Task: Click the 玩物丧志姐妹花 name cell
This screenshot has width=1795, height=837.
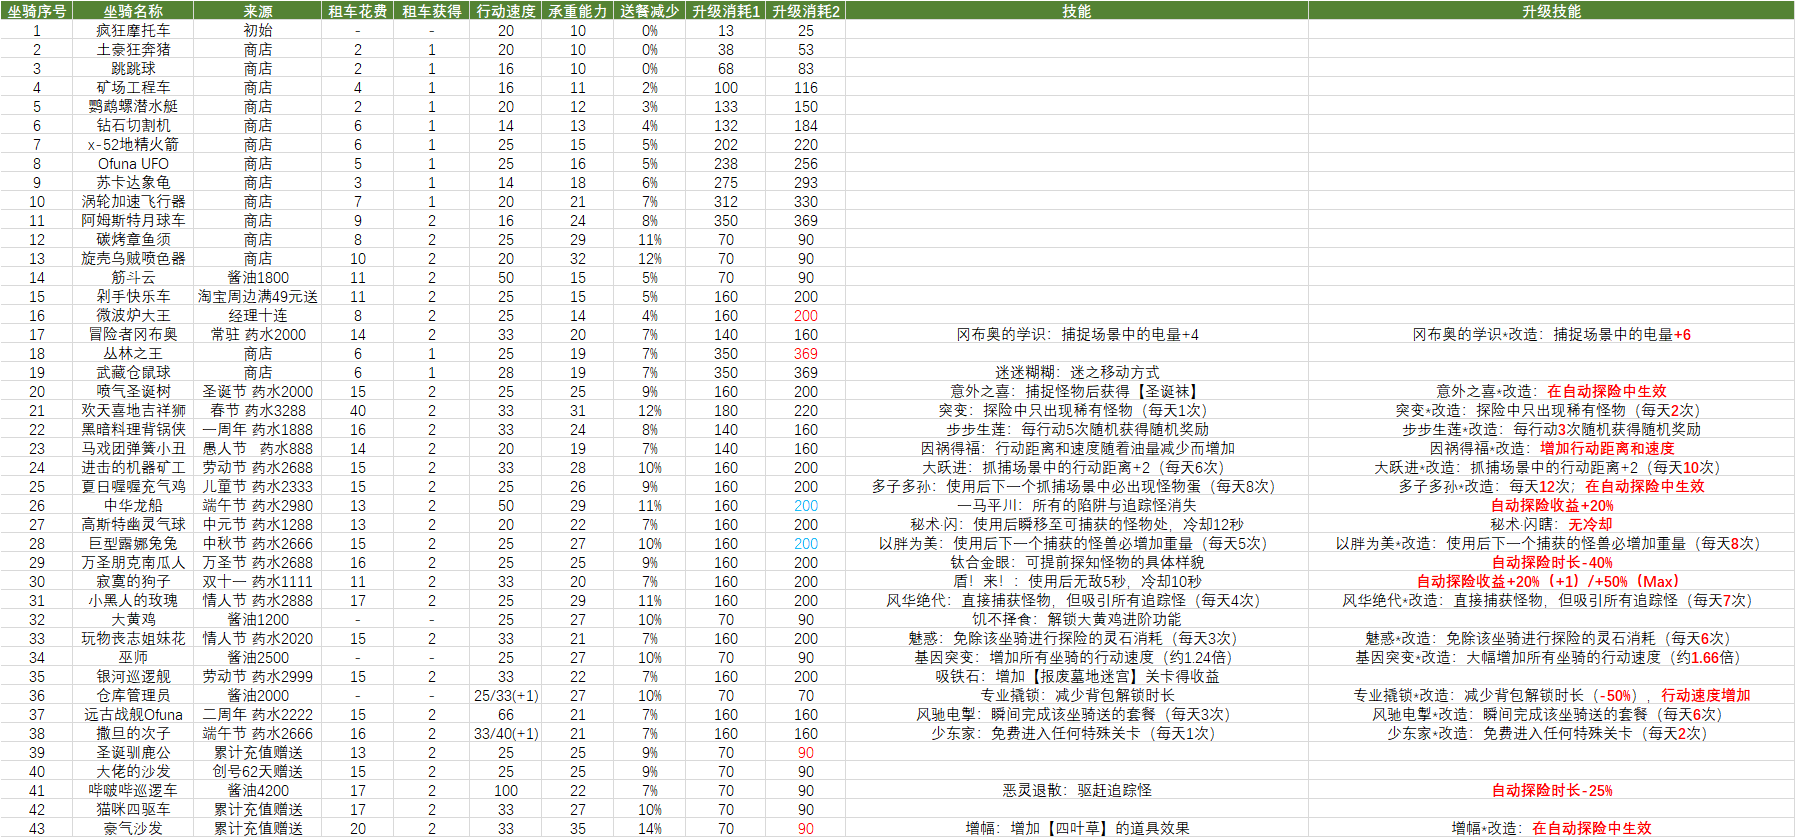Action: pos(133,638)
